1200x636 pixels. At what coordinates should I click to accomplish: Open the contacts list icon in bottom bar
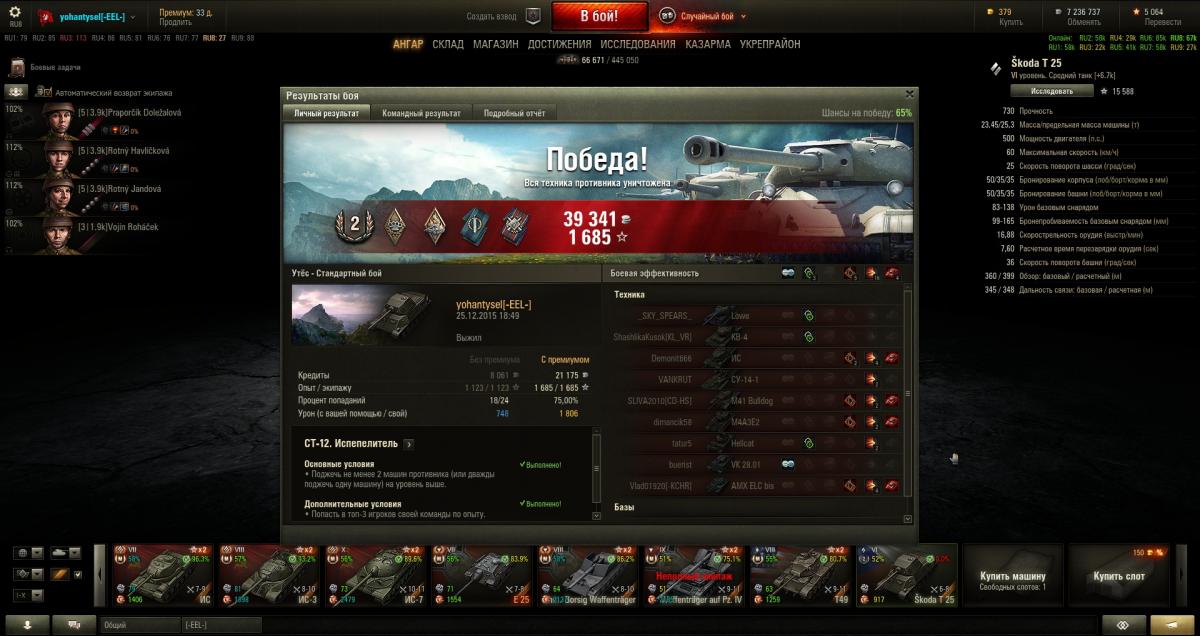[x=26, y=624]
